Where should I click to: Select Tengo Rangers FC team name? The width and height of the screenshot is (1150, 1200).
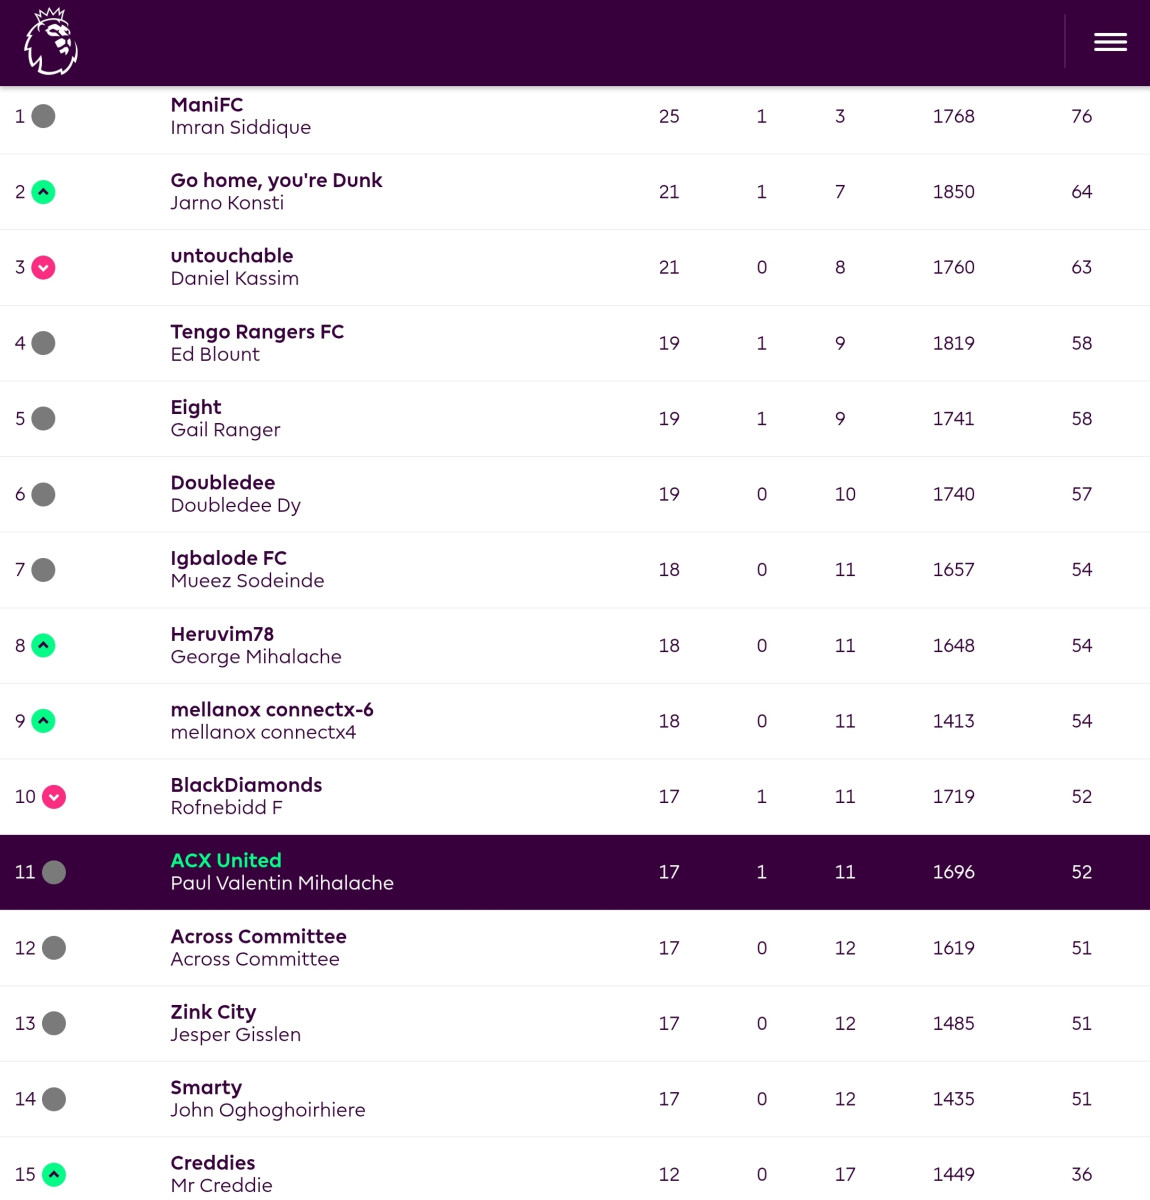click(x=257, y=332)
